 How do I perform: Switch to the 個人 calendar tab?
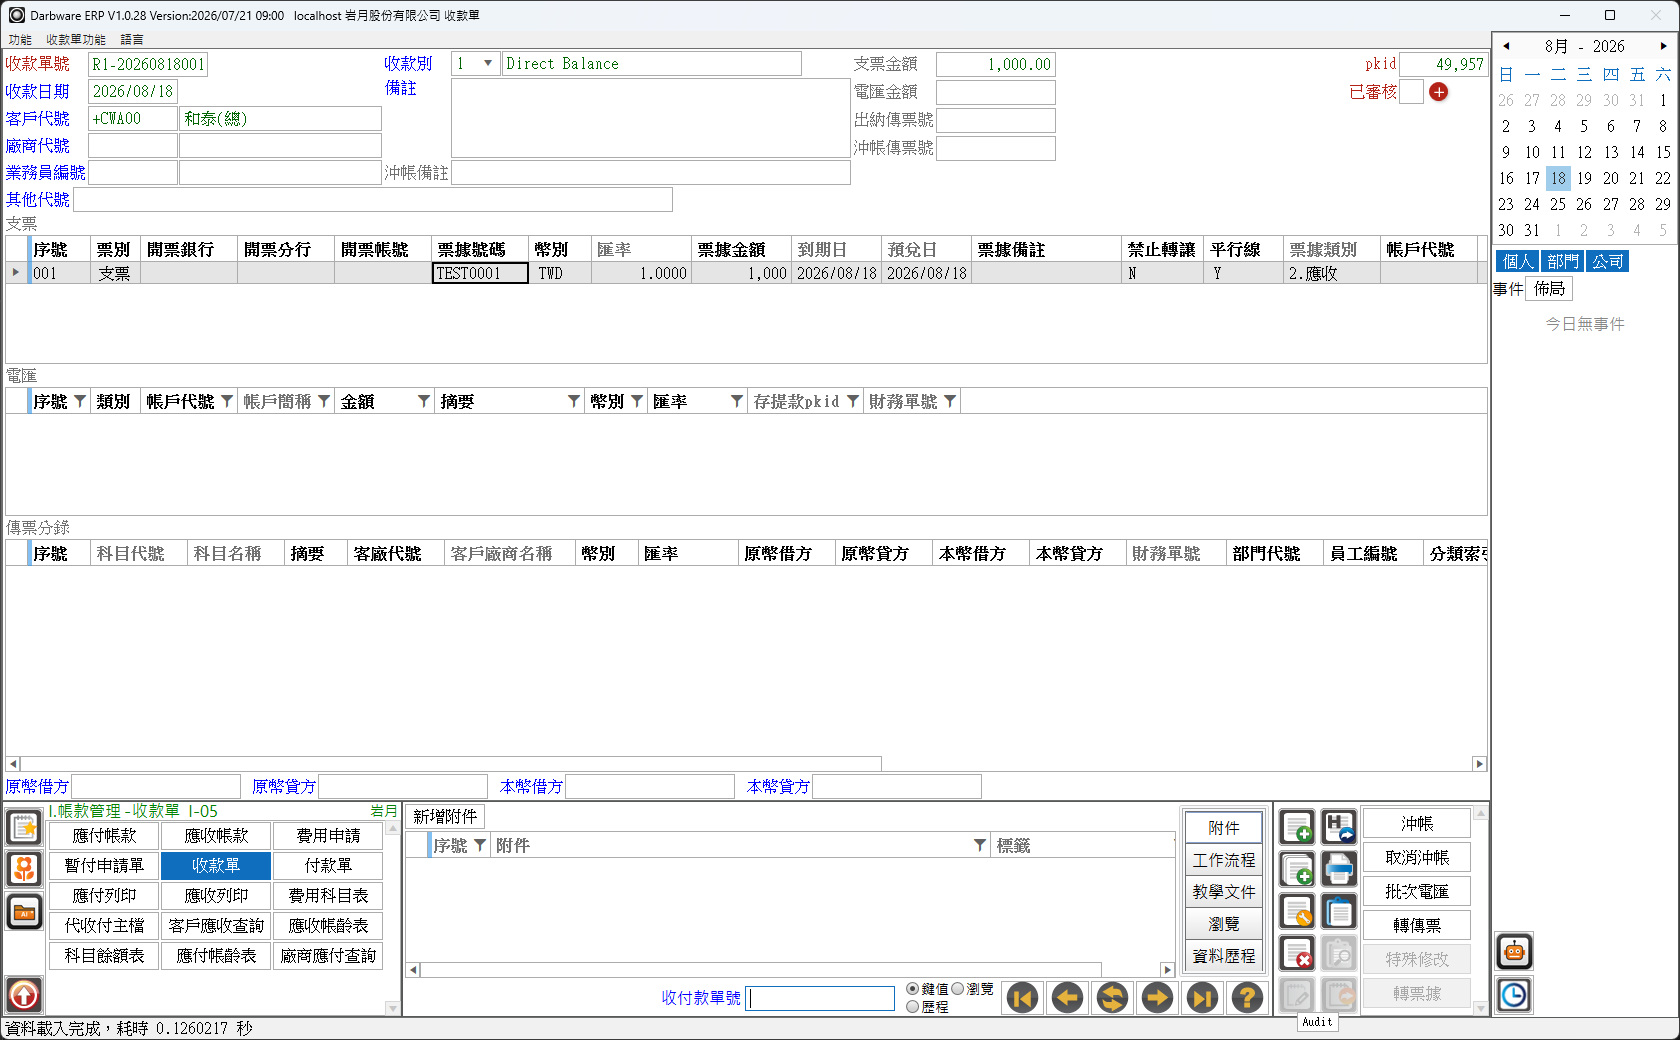coord(1518,261)
